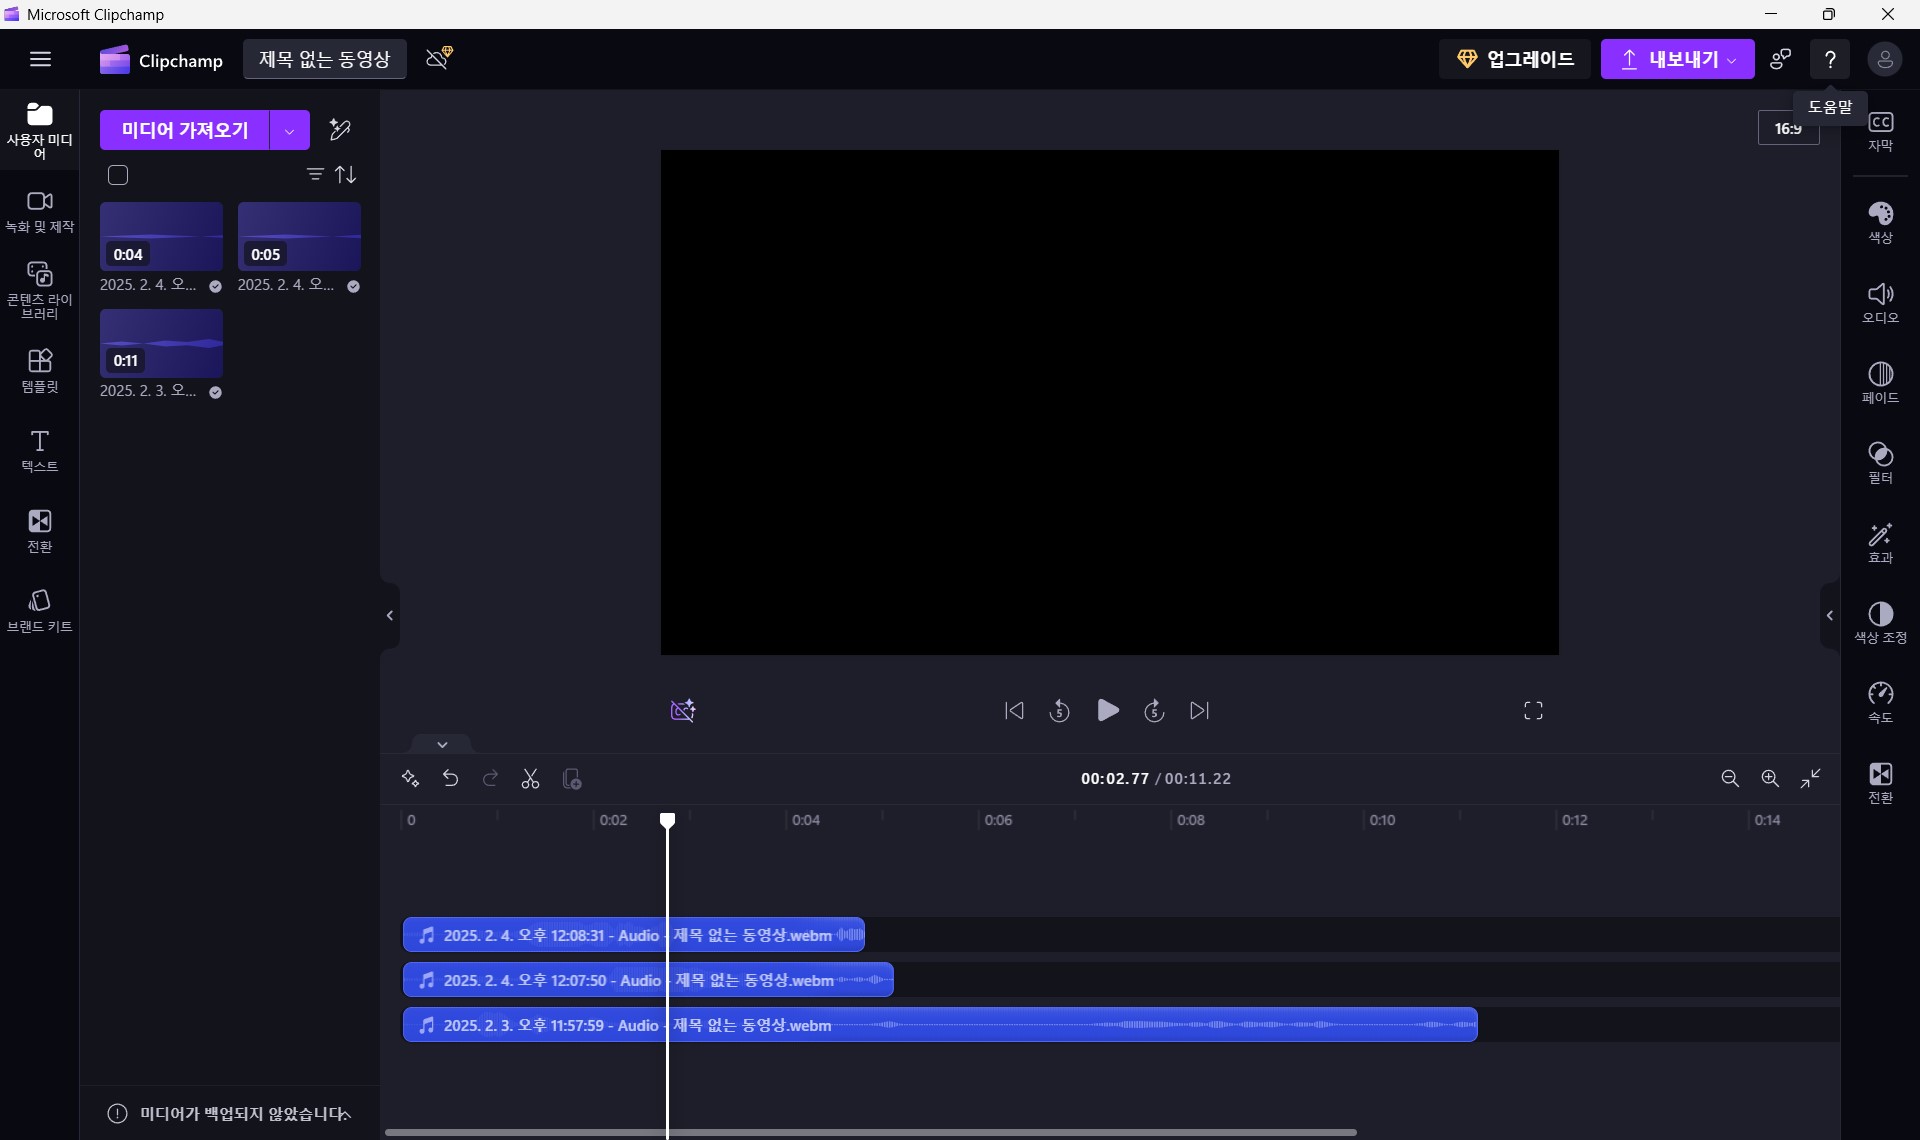The image size is (1920, 1140).
Task: Click the AI background removal icon under preview
Action: 683,711
